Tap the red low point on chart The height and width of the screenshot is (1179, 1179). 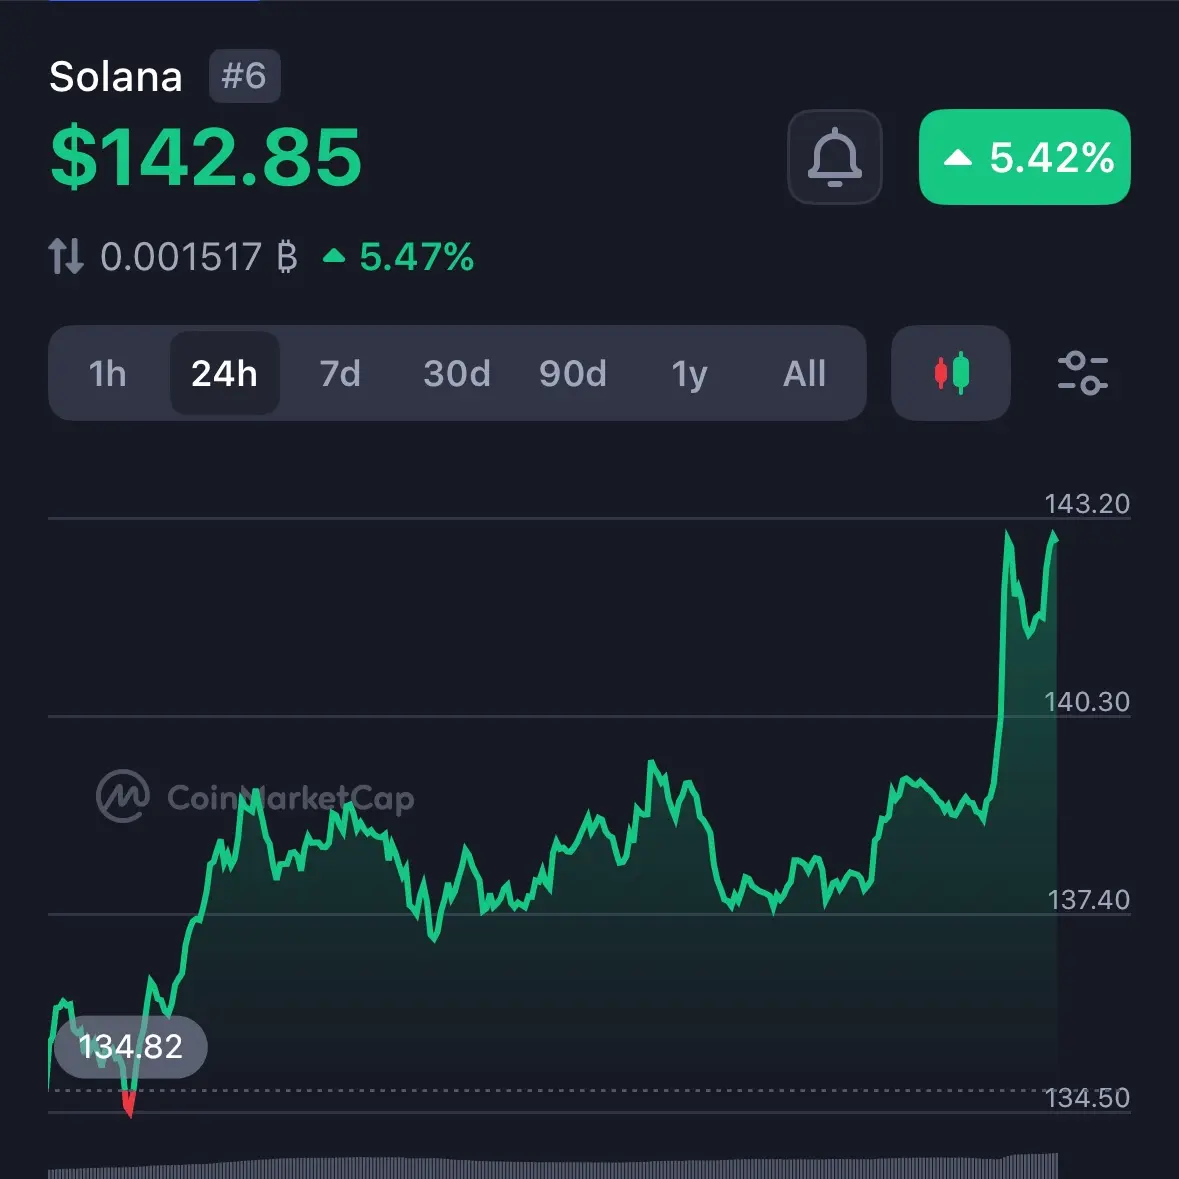129,1104
